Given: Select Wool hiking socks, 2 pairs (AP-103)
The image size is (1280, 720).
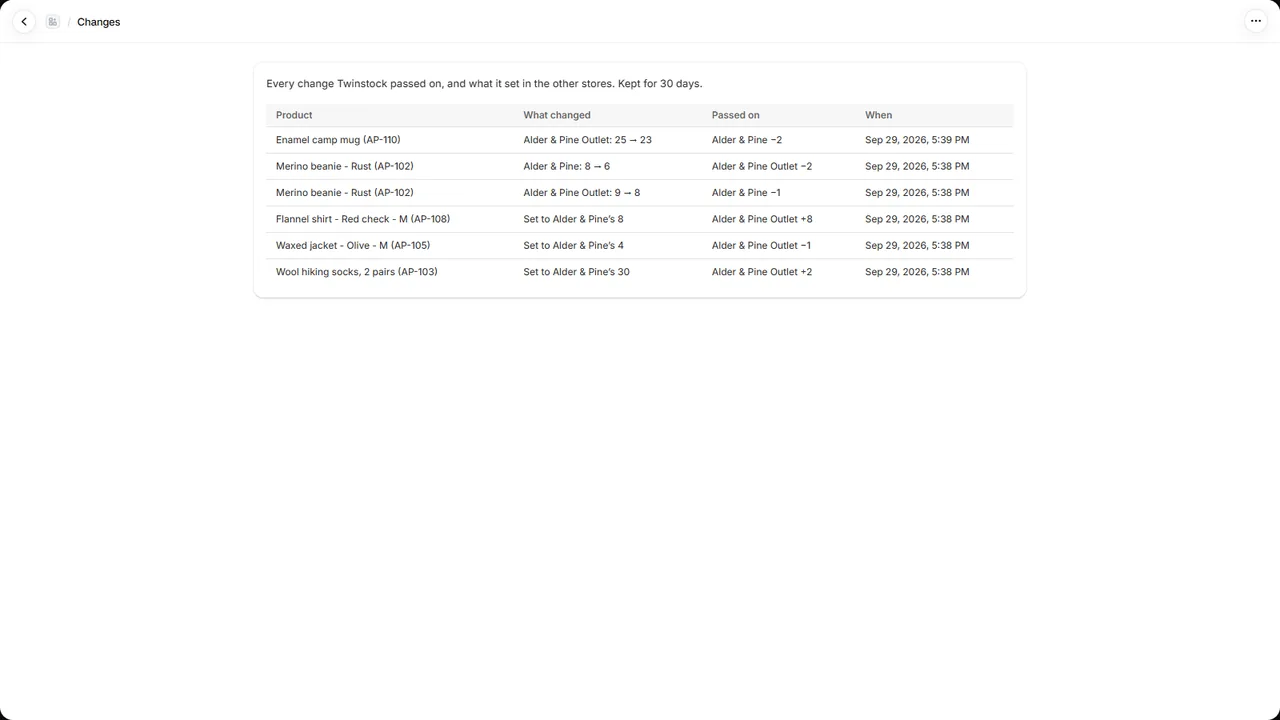Looking at the screenshot, I should pyautogui.click(x=357, y=272).
